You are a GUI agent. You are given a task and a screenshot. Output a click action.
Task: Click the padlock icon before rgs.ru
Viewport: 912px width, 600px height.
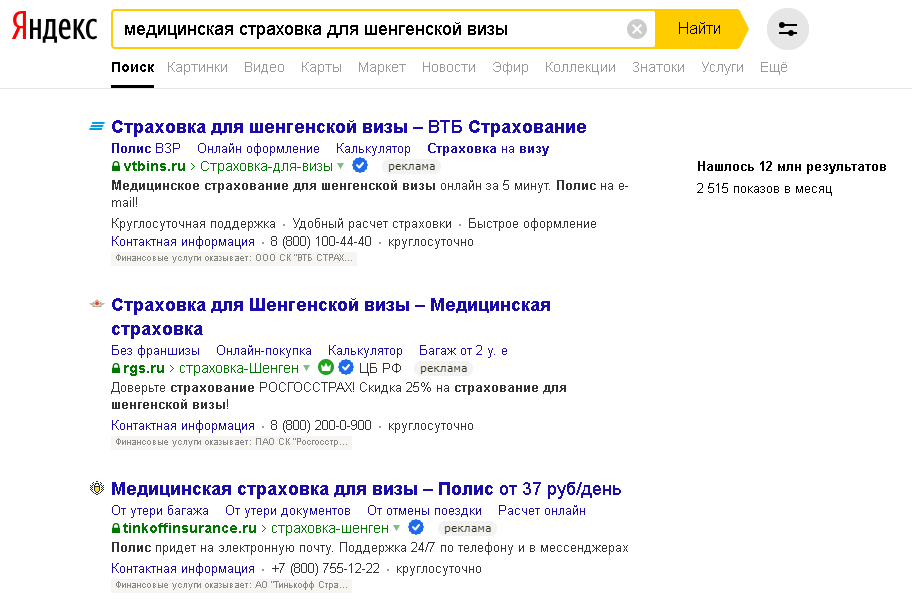tap(116, 368)
